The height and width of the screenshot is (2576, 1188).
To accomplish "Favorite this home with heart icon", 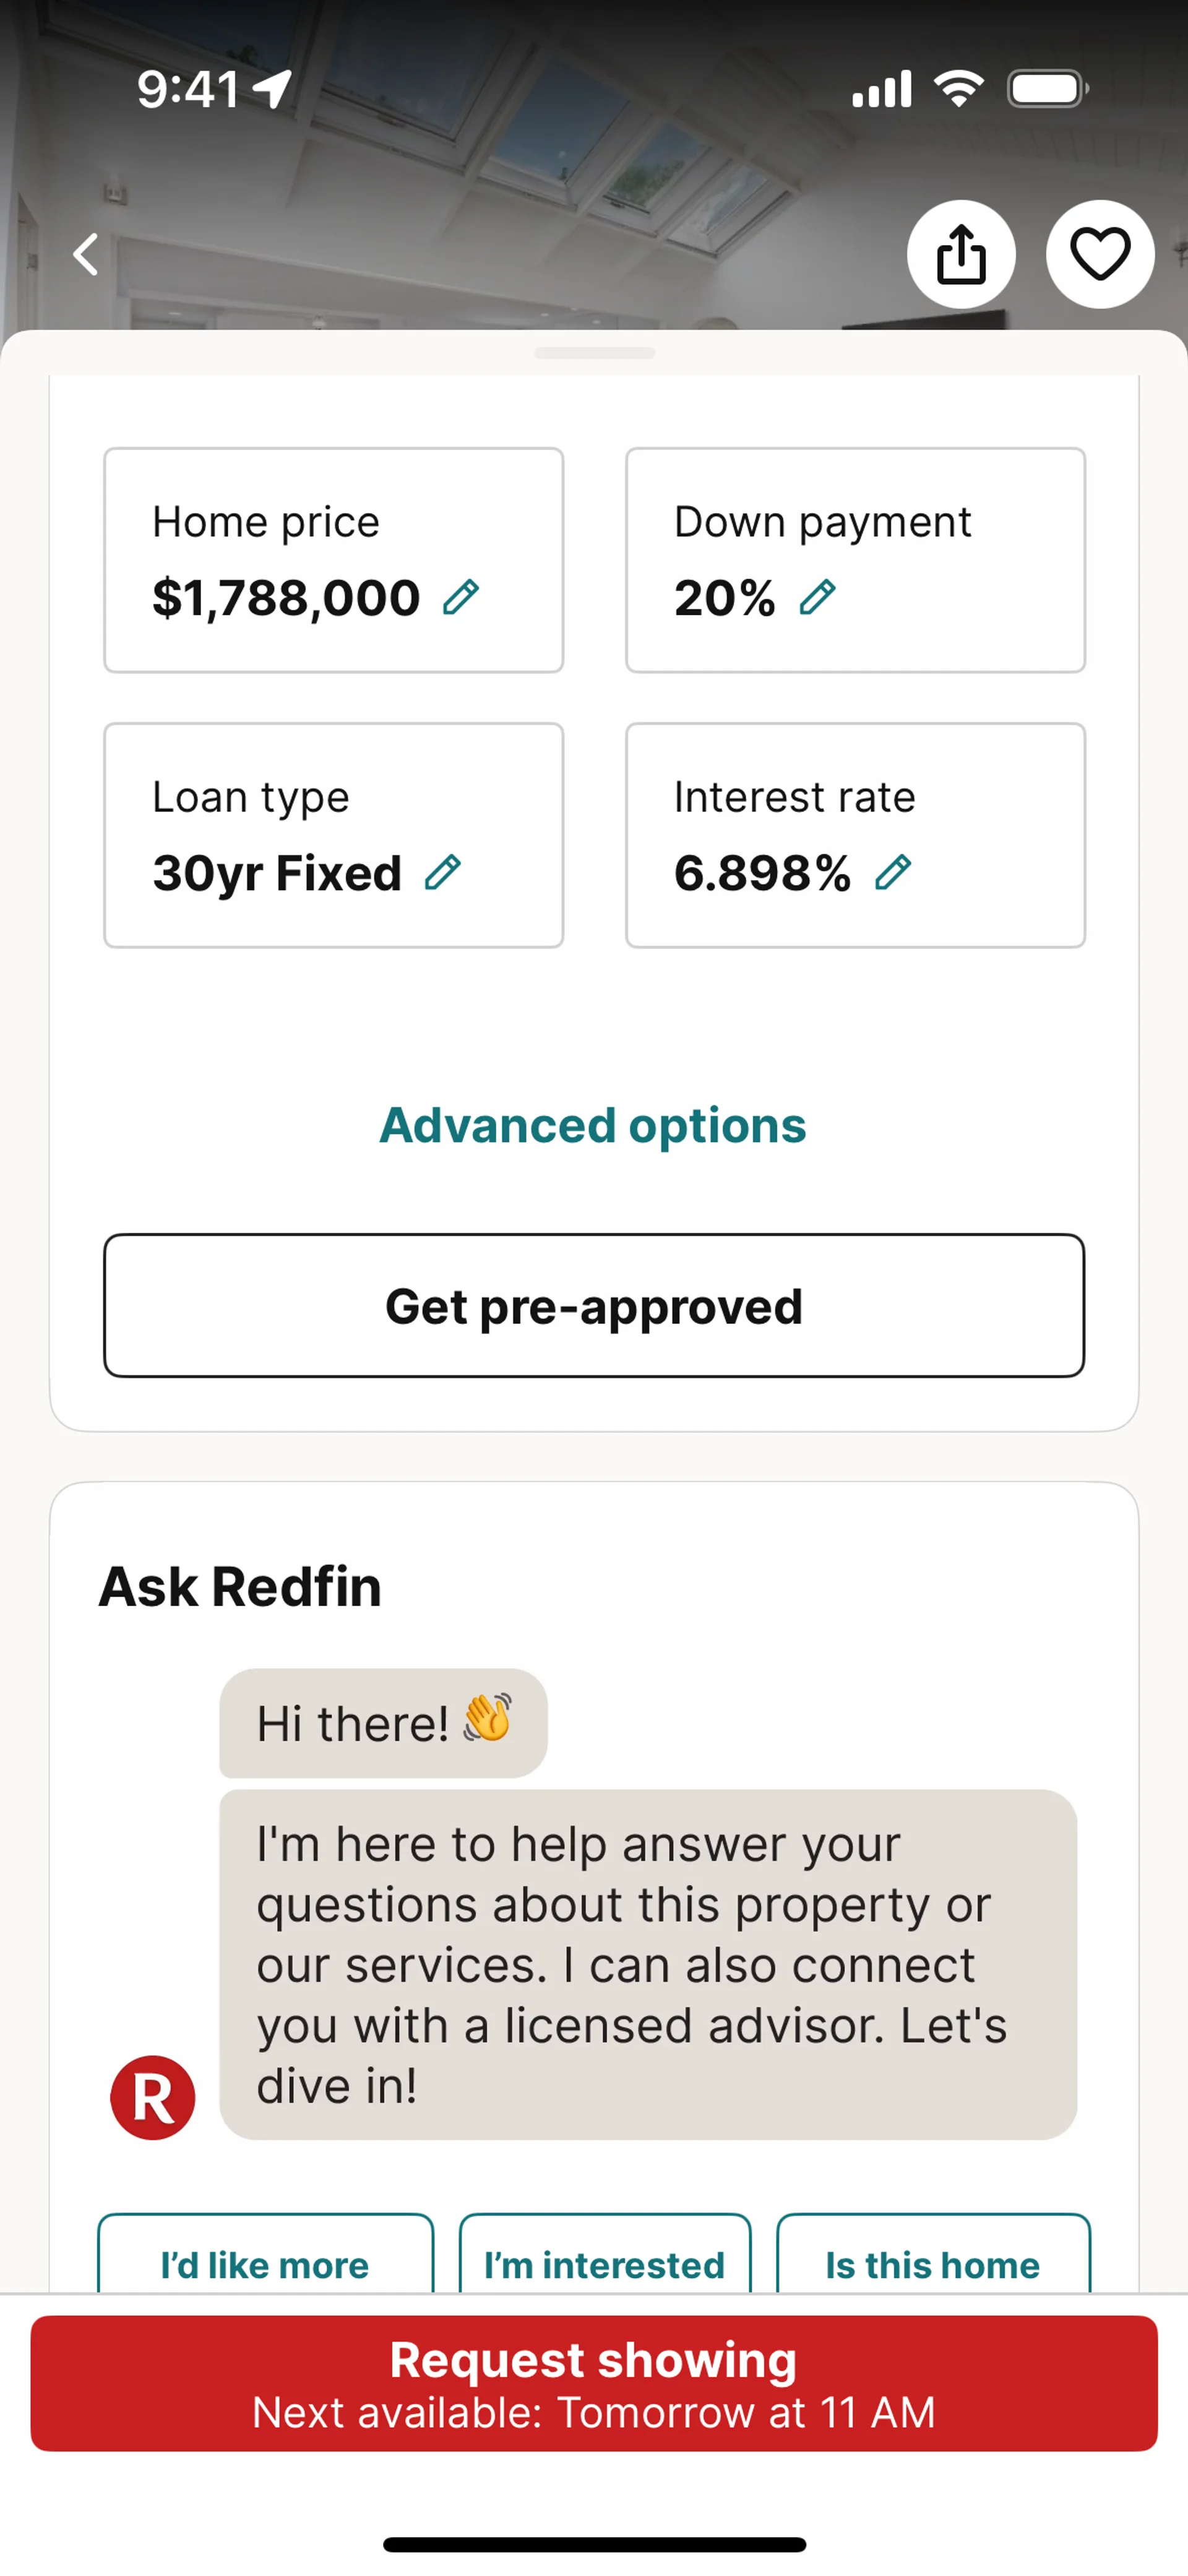I will (x=1100, y=254).
